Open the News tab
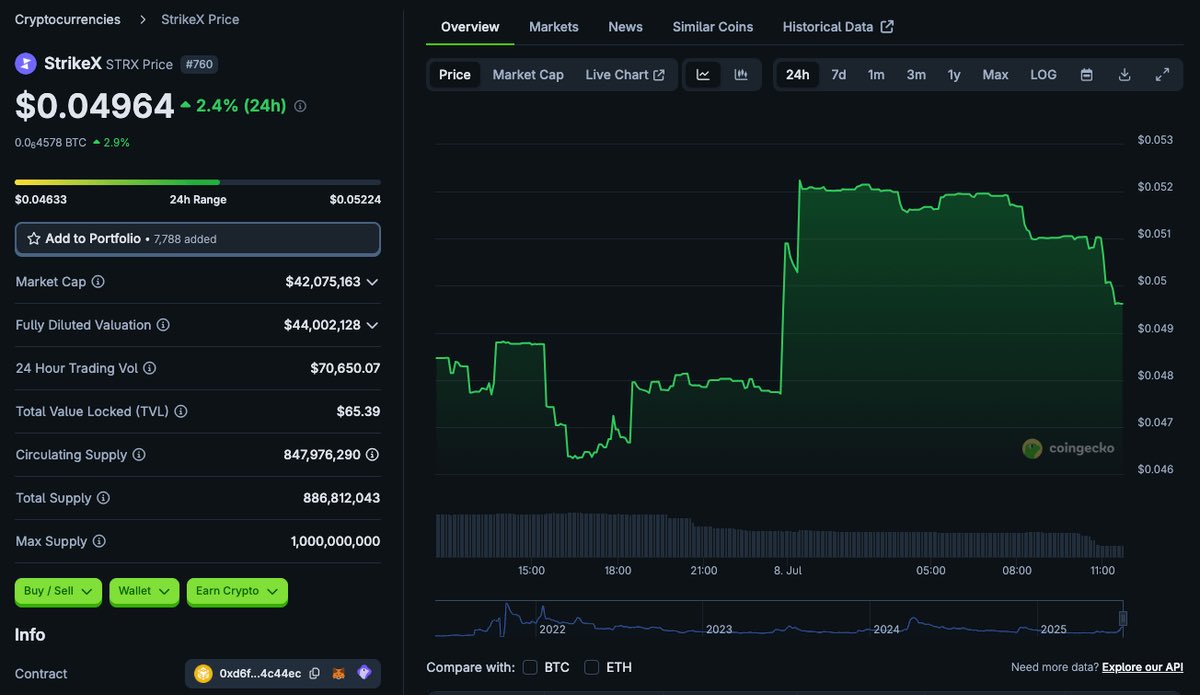Image resolution: width=1200 pixels, height=695 pixels. (x=626, y=27)
